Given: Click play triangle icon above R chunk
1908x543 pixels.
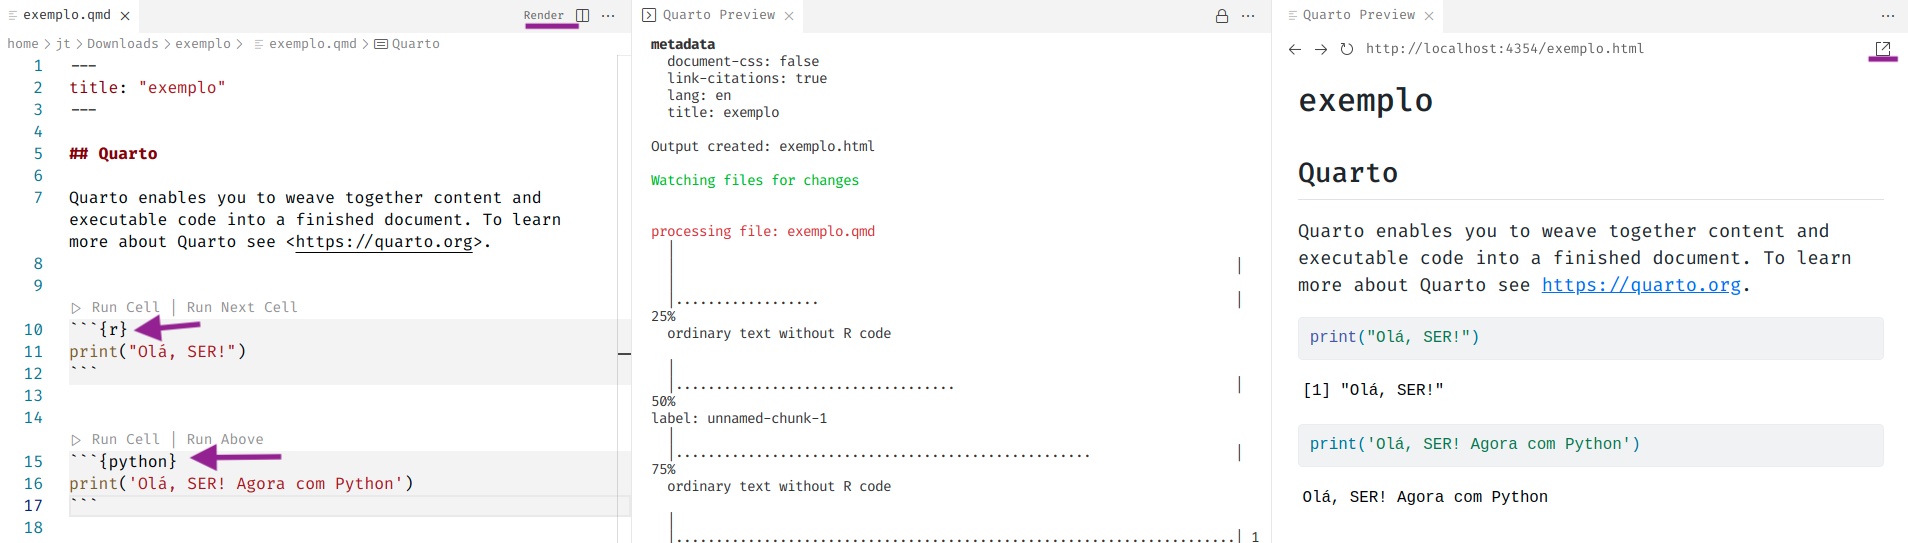Looking at the screenshot, I should [76, 308].
